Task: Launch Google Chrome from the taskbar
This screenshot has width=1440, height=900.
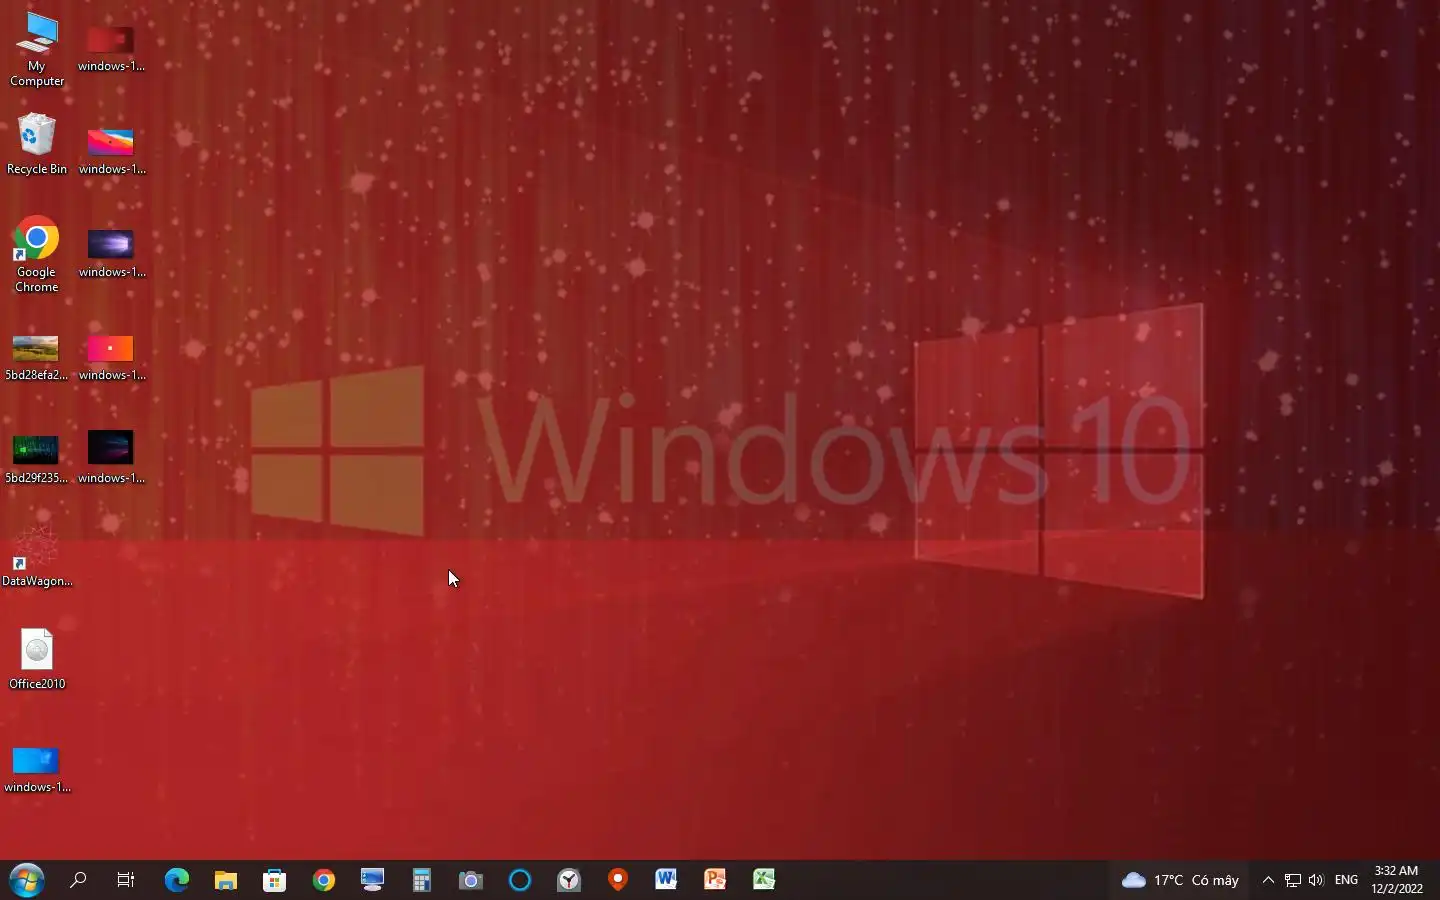Action: pos(324,880)
